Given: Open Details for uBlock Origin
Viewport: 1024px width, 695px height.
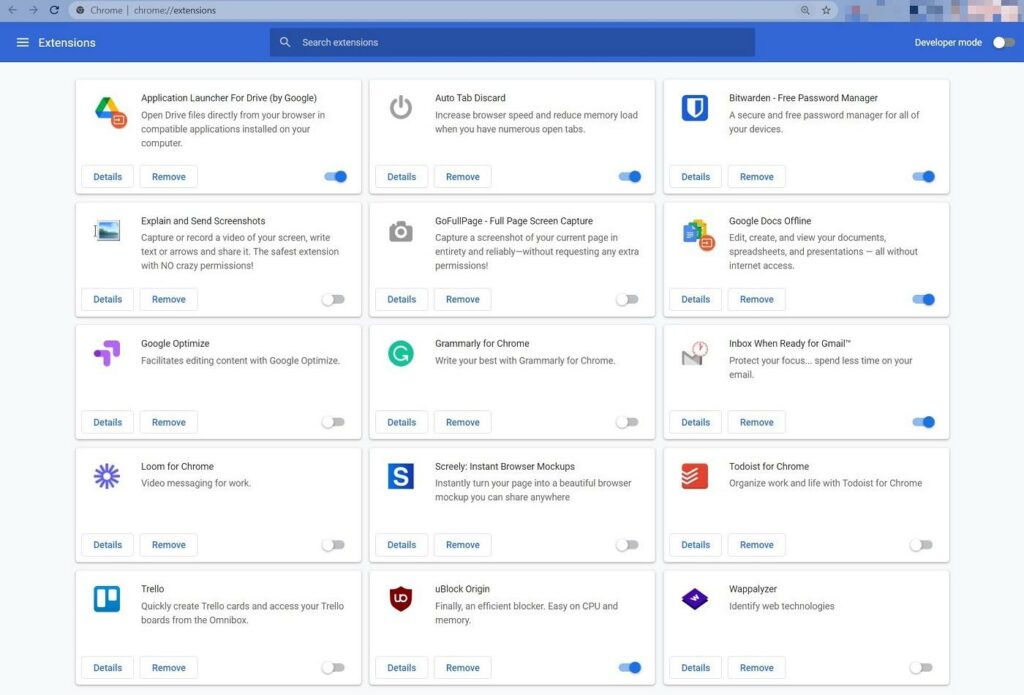Looking at the screenshot, I should point(401,667).
